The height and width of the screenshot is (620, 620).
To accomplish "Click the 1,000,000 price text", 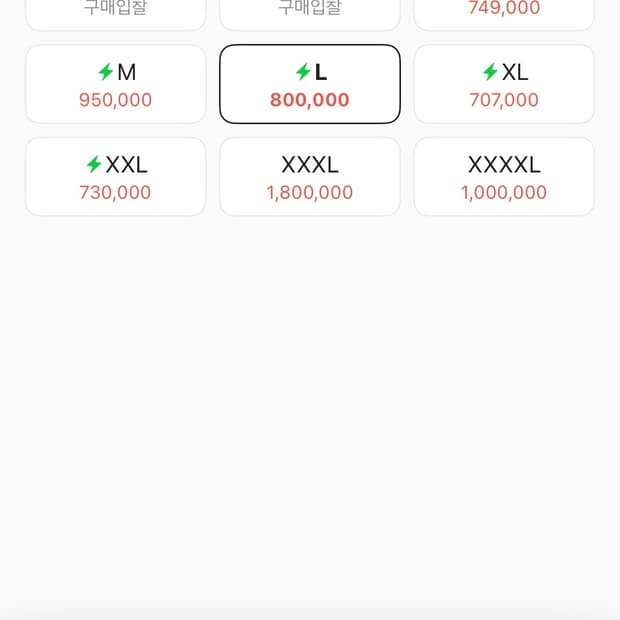I will pyautogui.click(x=504, y=193).
